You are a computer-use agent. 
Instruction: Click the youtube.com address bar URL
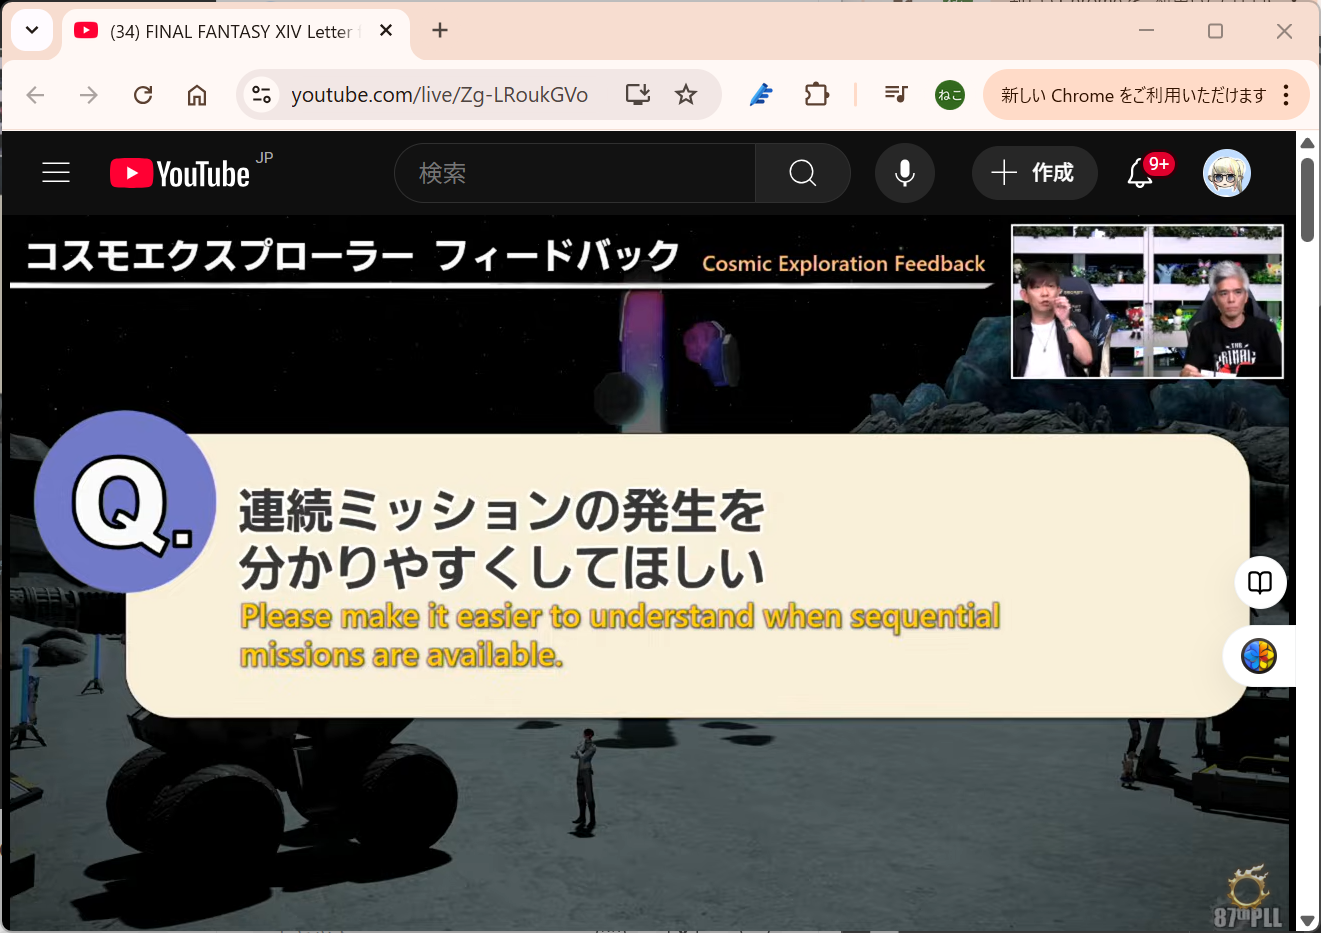pos(439,95)
